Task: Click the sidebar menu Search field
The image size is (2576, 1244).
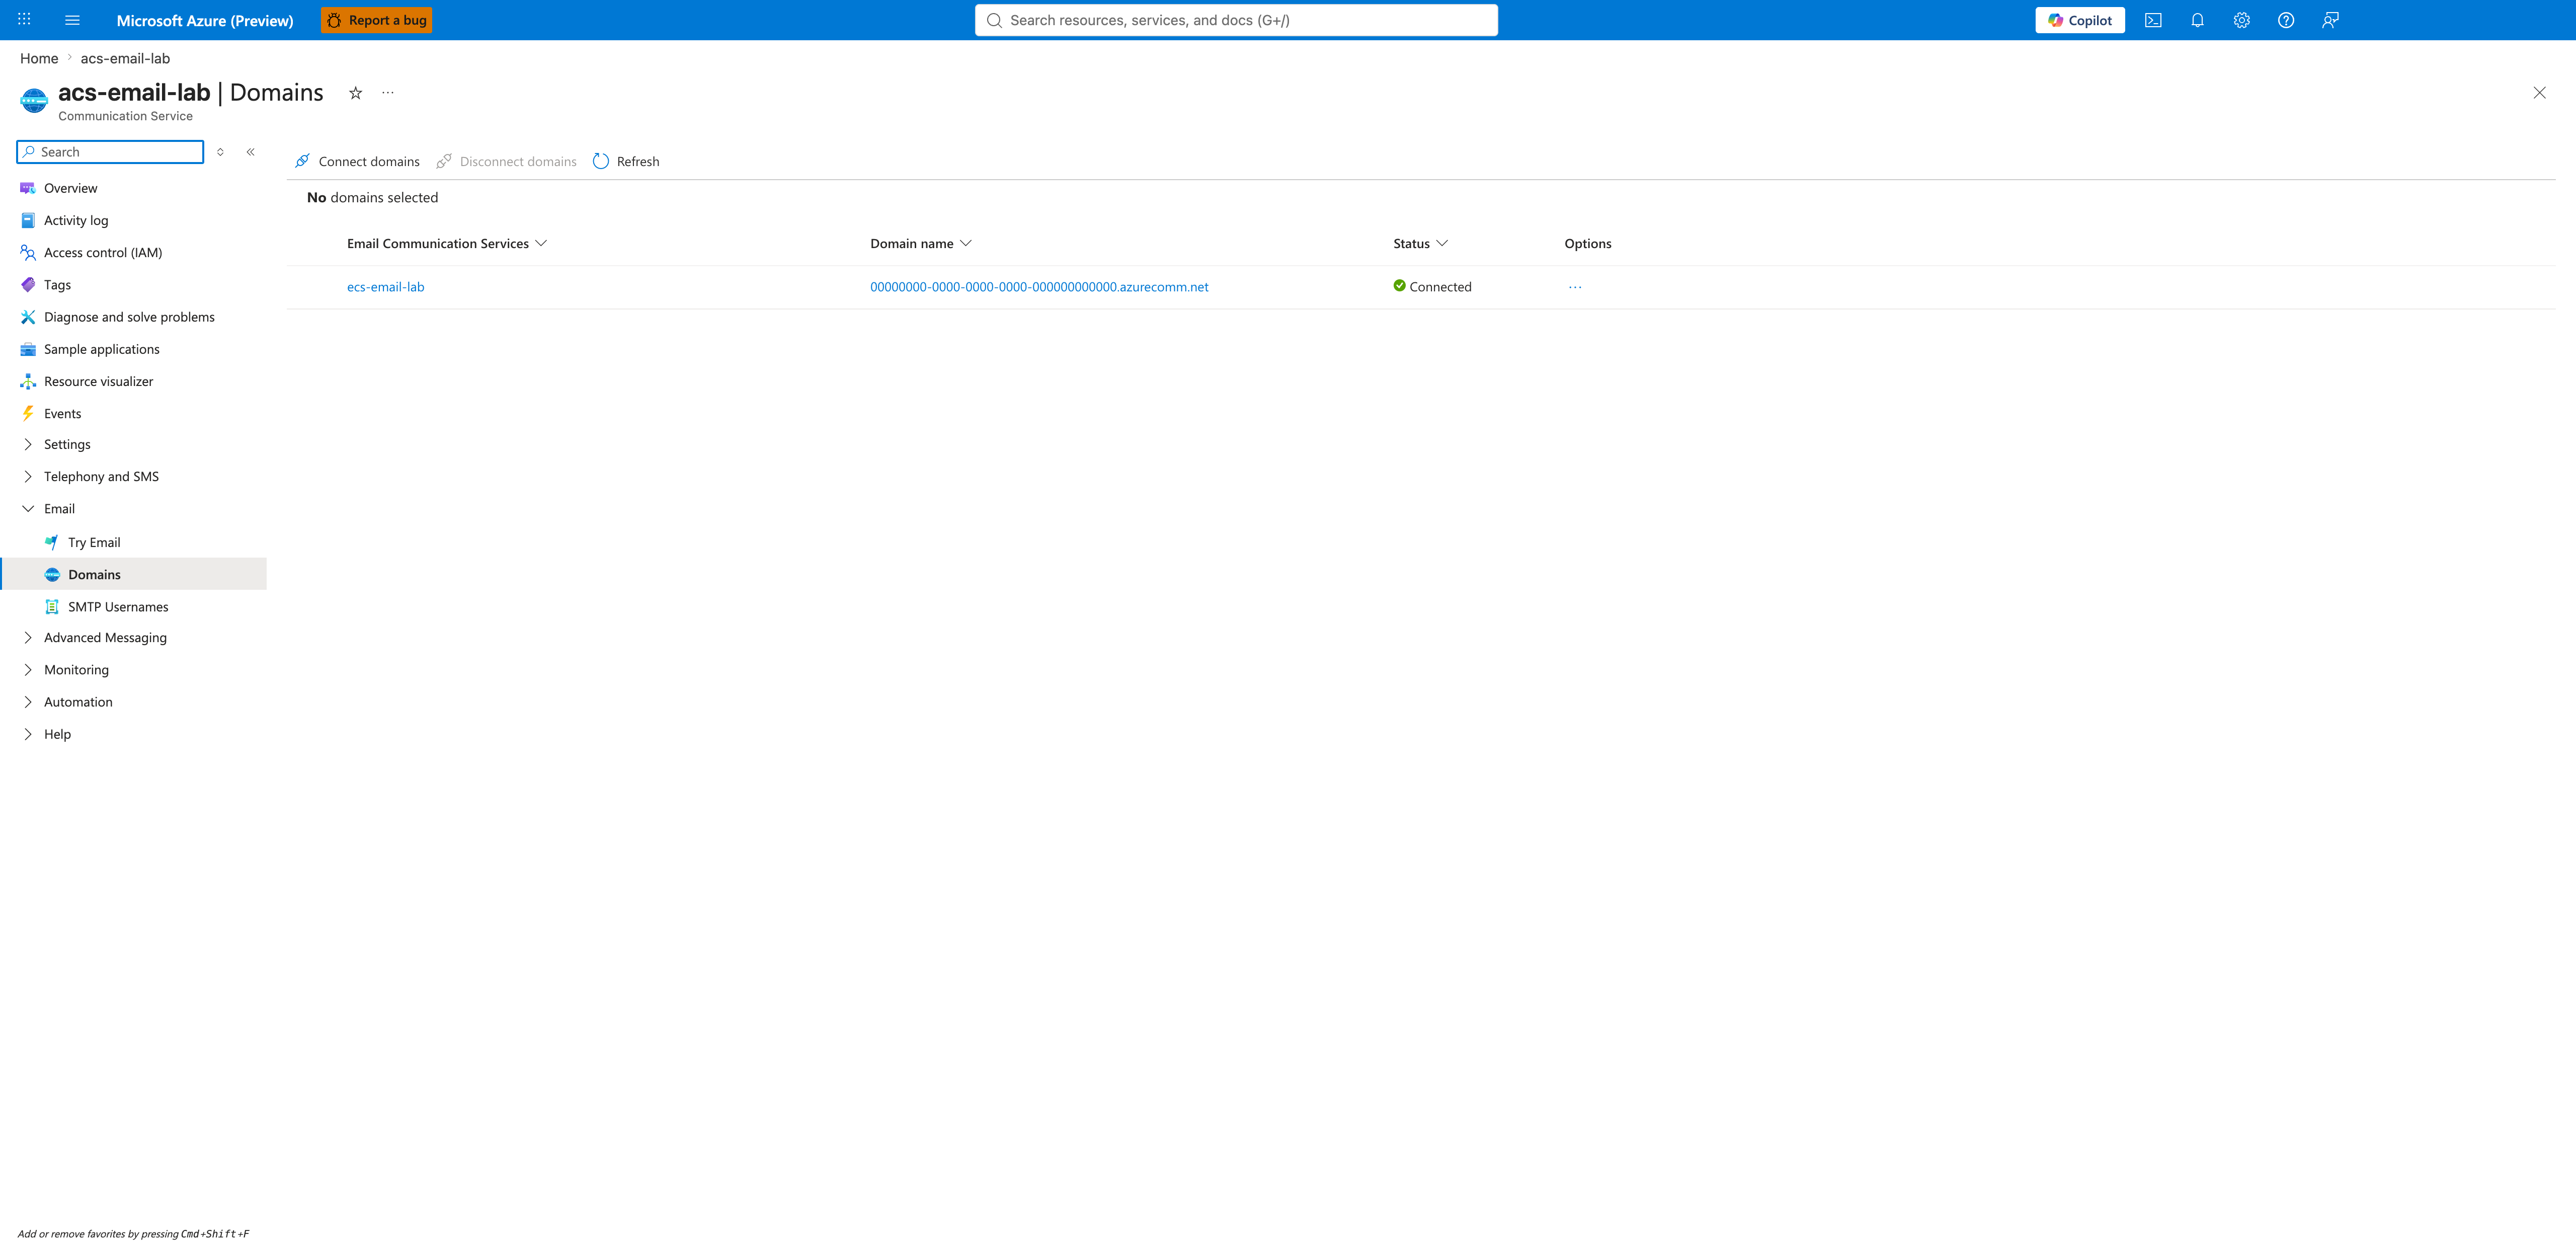Action: pos(110,152)
